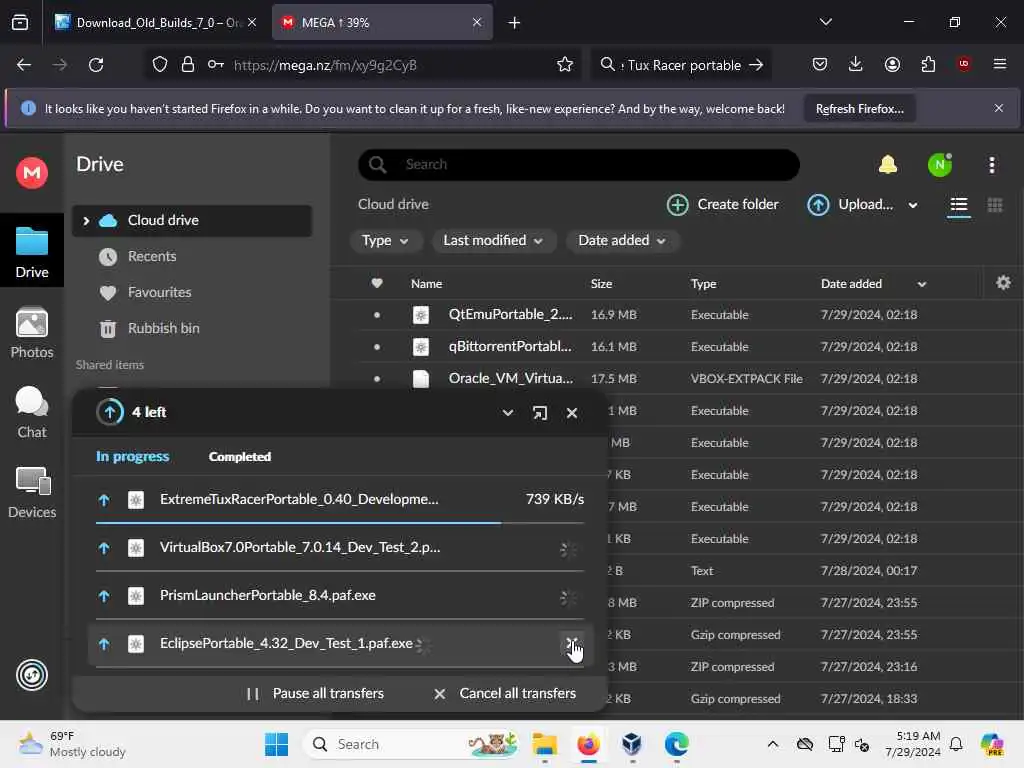Sort by Size column header
The height and width of the screenshot is (768, 1024).
[601, 283]
